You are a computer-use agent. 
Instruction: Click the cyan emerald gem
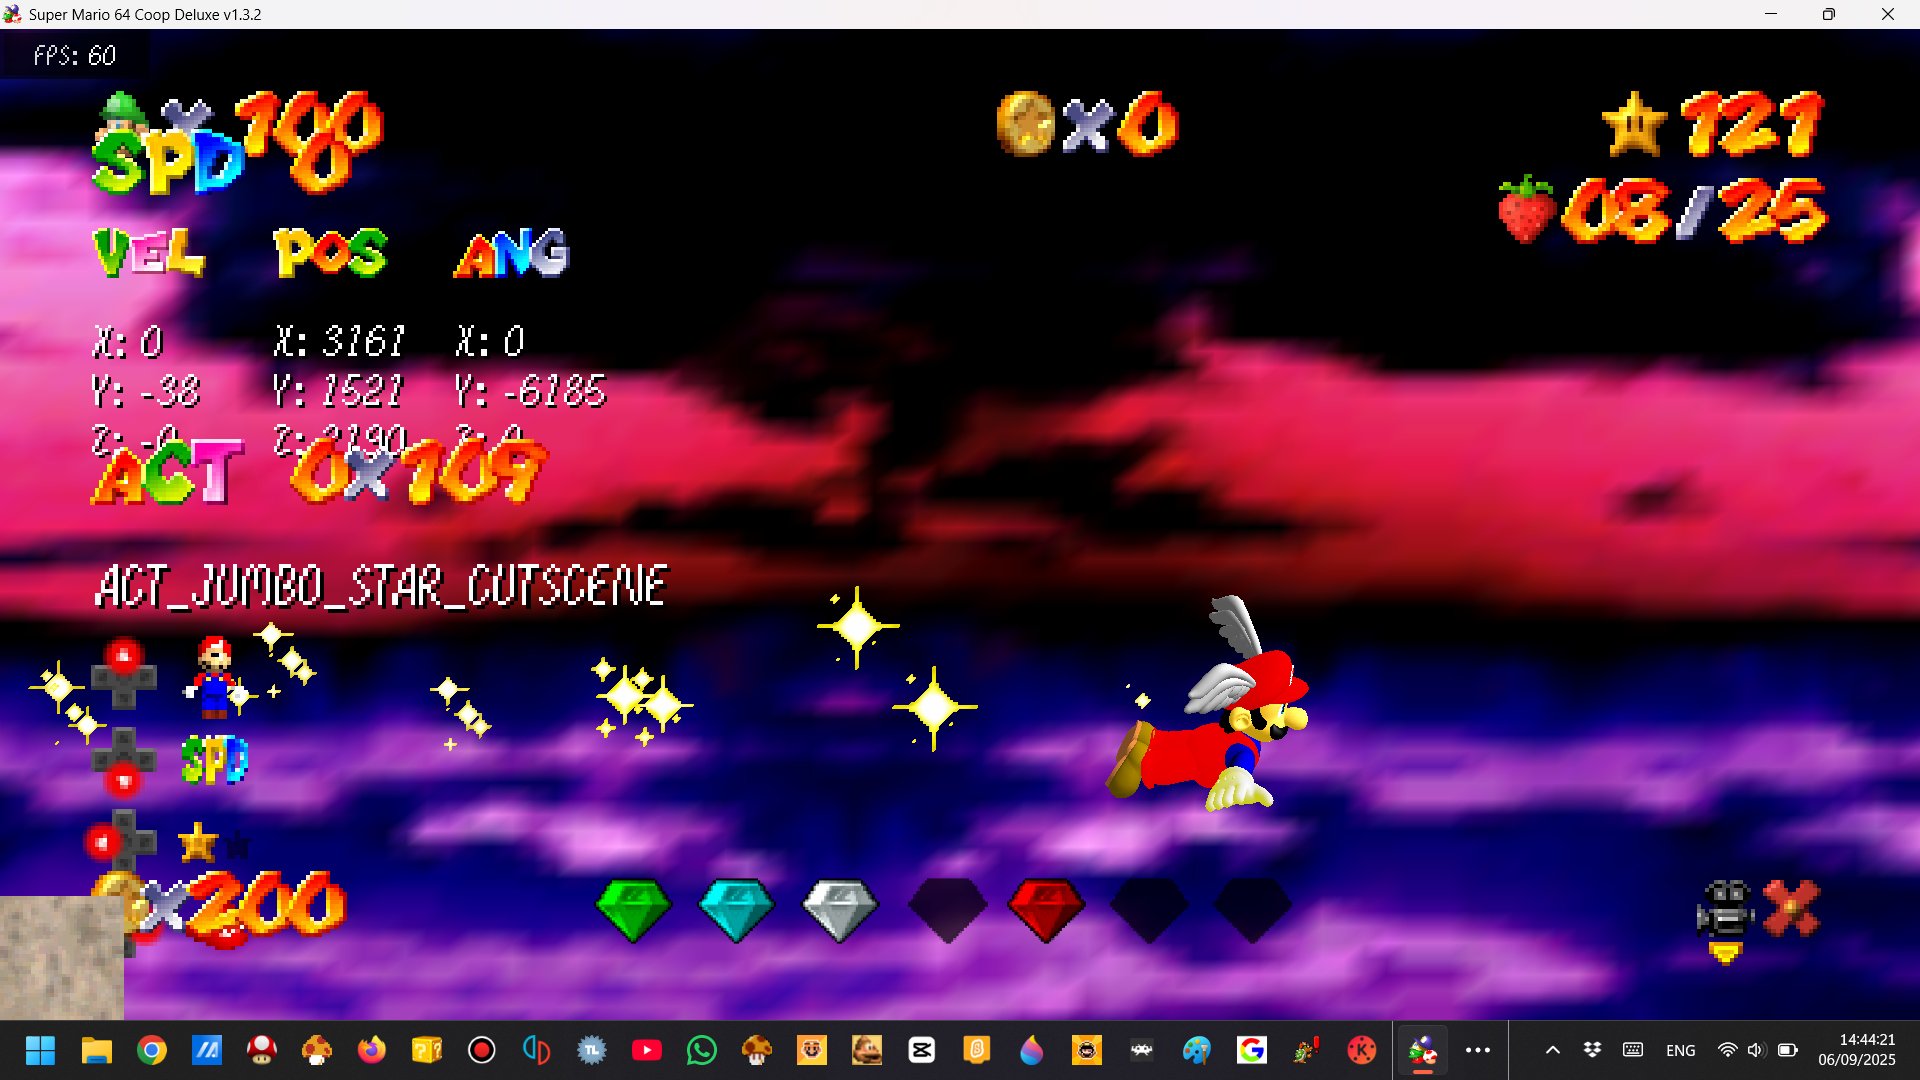pyautogui.click(x=736, y=909)
